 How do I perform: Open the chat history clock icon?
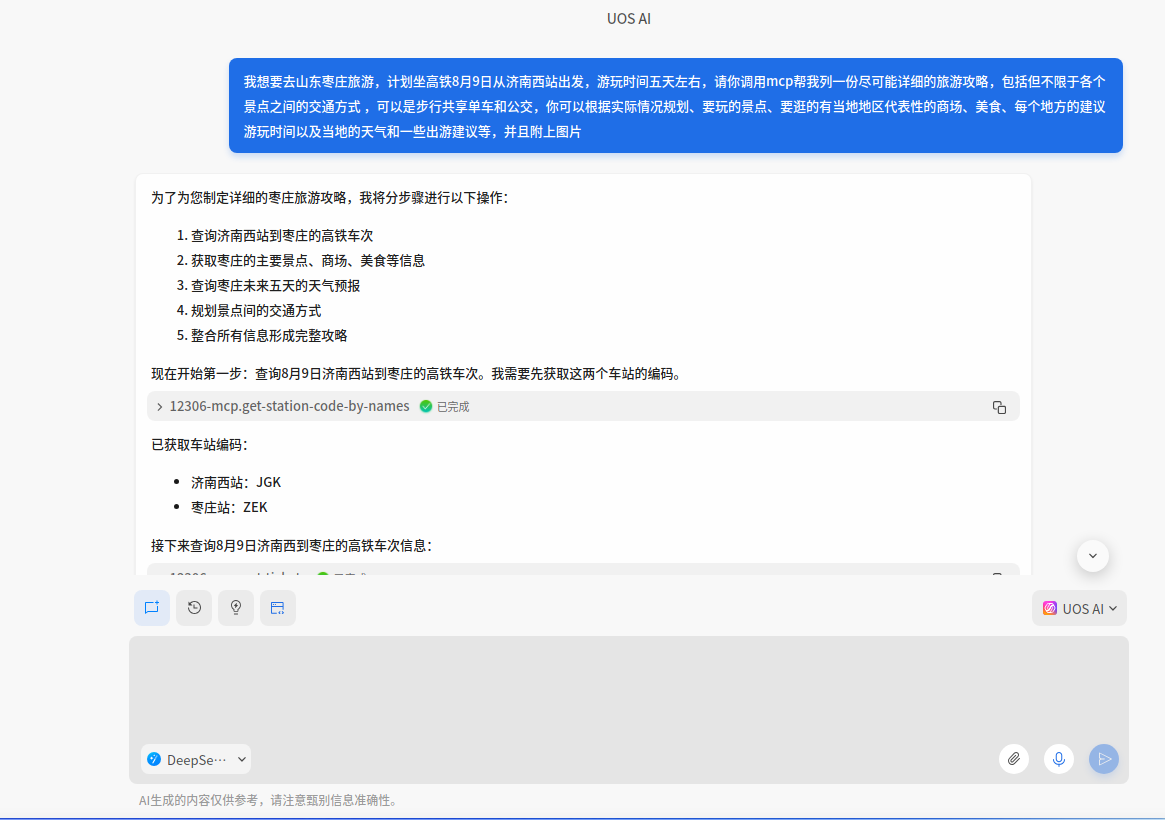(194, 608)
